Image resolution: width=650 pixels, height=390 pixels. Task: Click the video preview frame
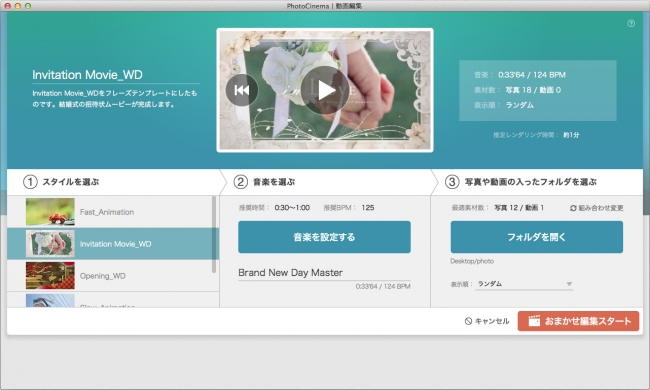[325, 90]
